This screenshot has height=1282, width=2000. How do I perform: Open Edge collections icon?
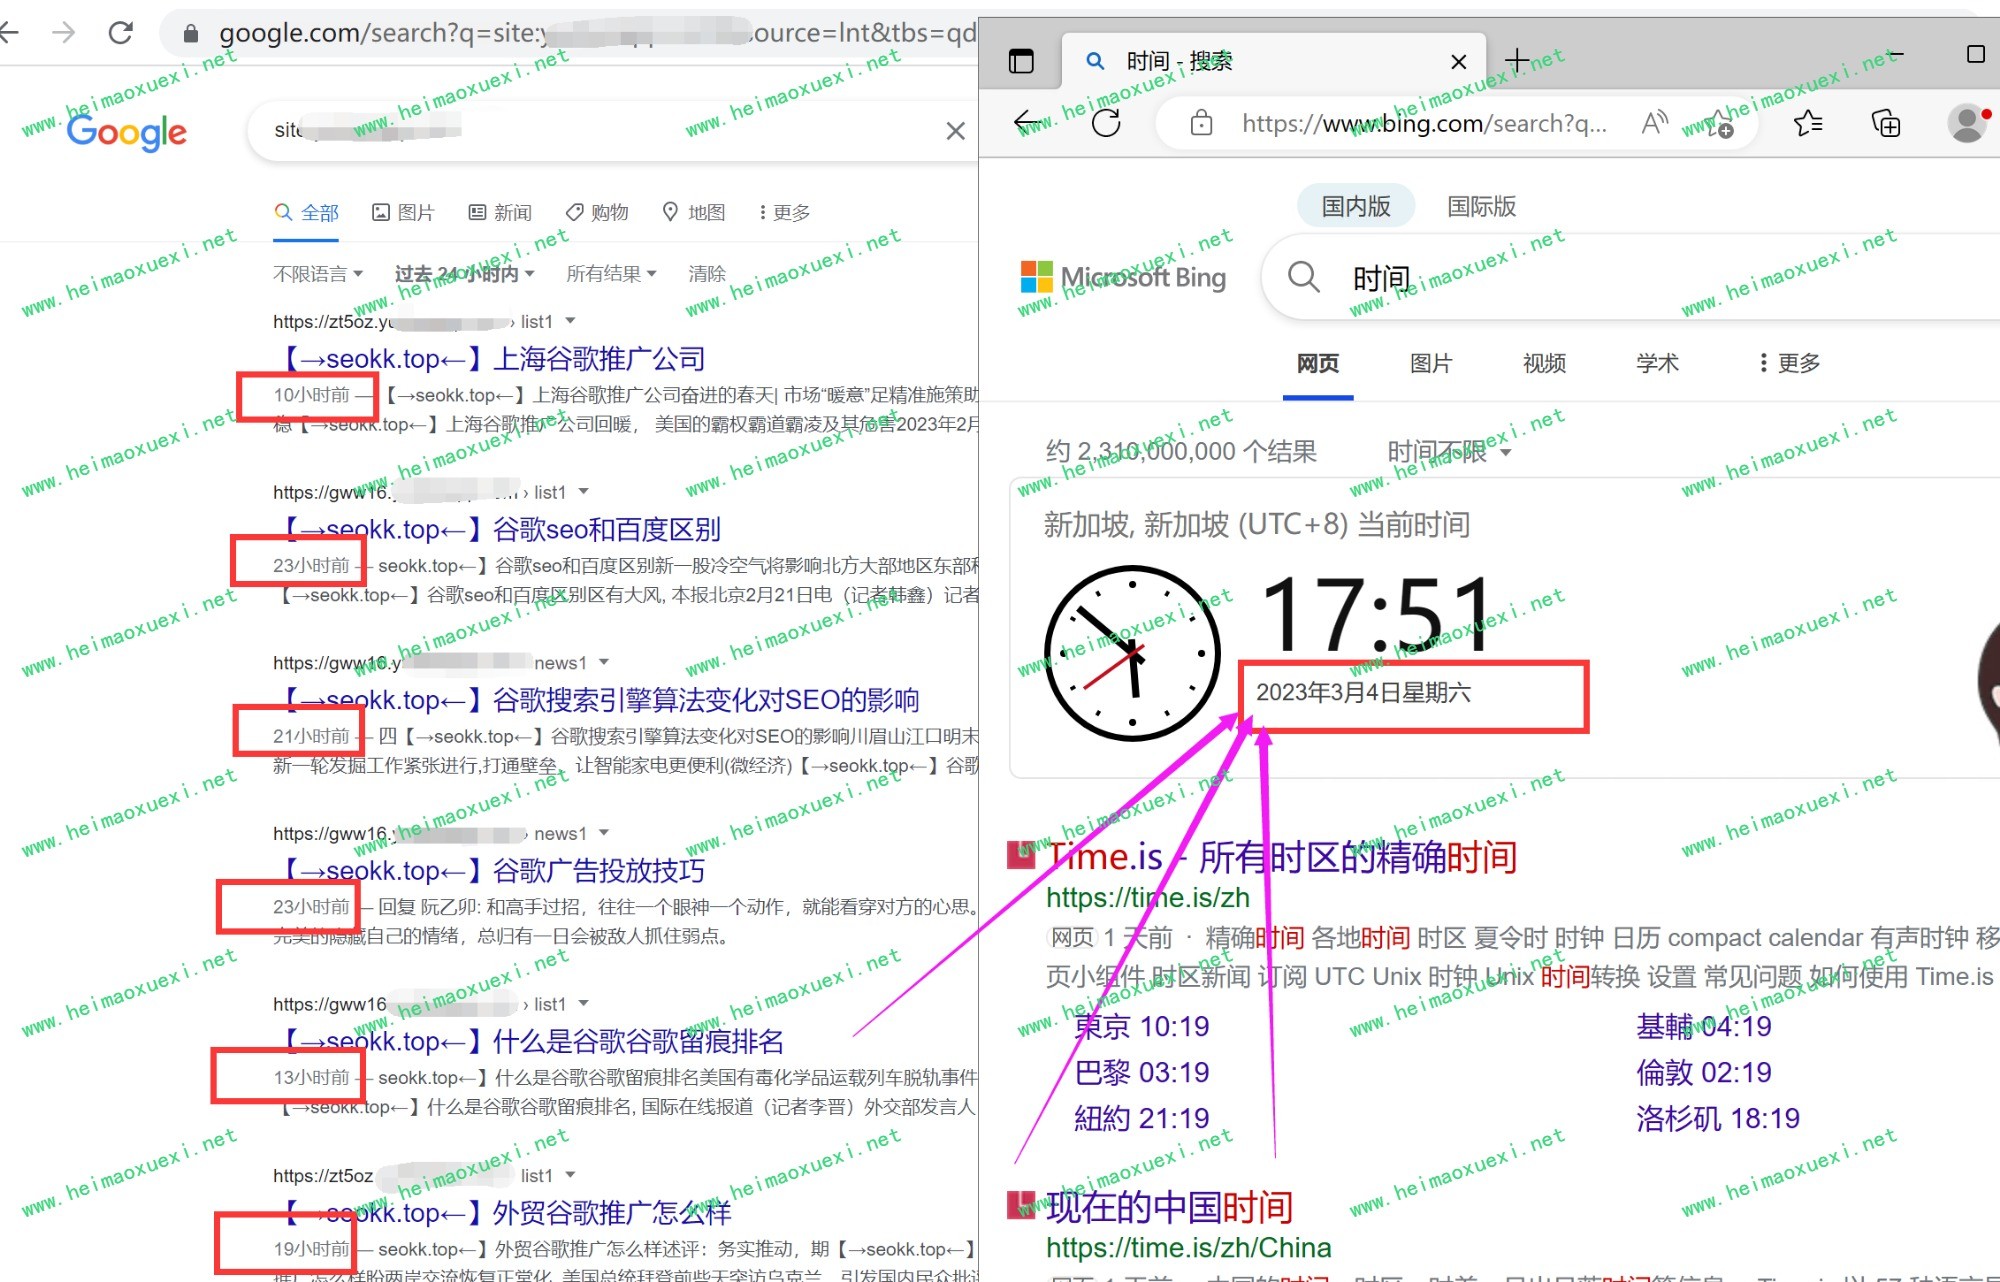point(1886,124)
